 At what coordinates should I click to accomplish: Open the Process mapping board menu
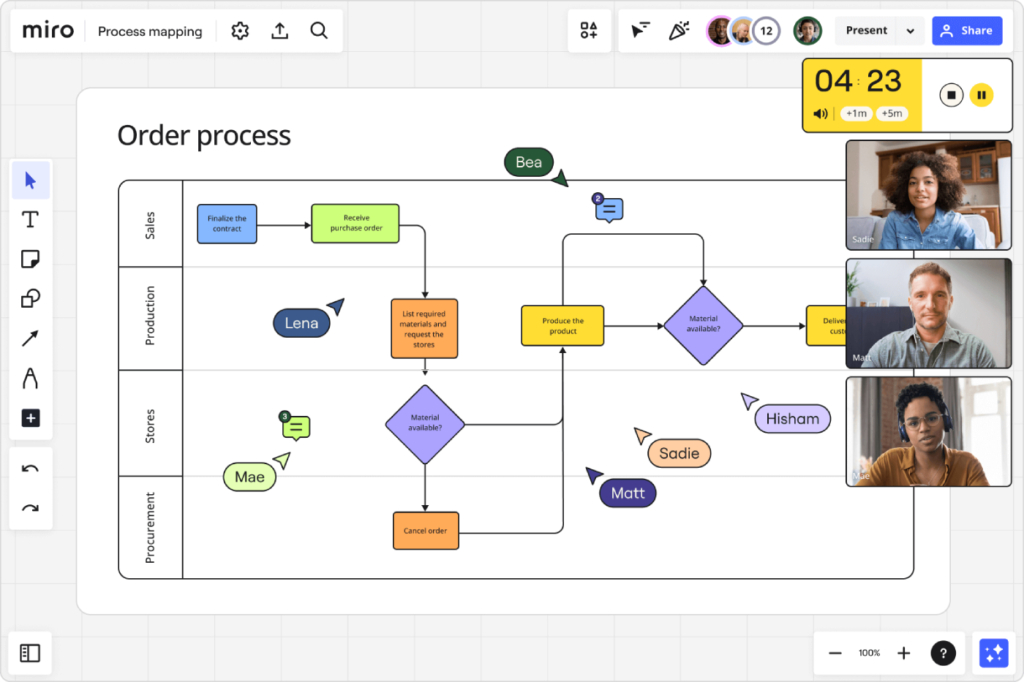[150, 31]
